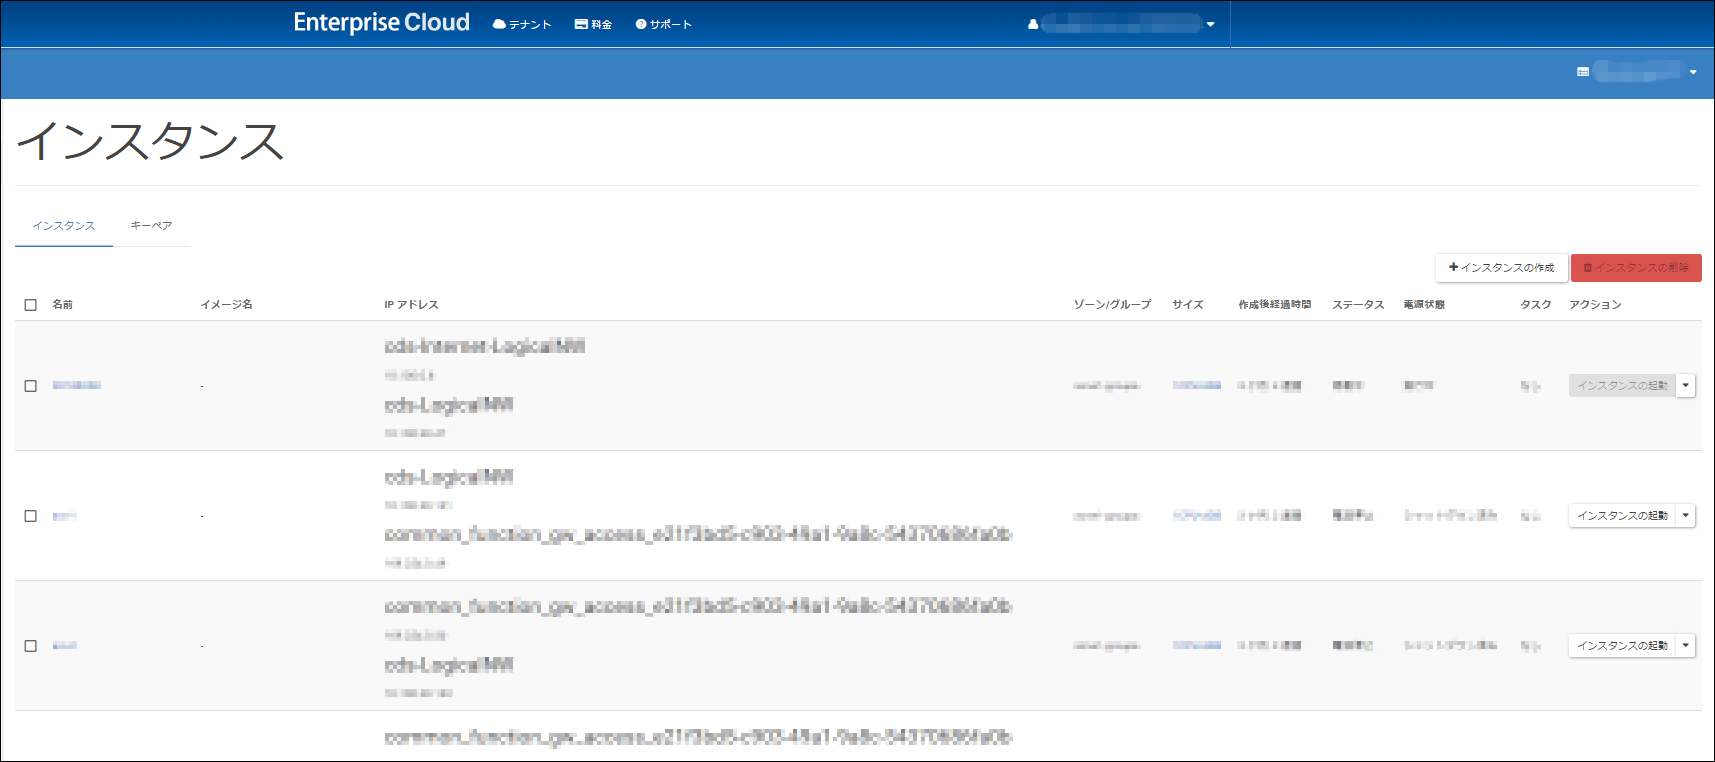Viewport: 1715px width, 762px height.
Task: Click common_function_gw_access network in the third row
Action: pyautogui.click(x=698, y=606)
